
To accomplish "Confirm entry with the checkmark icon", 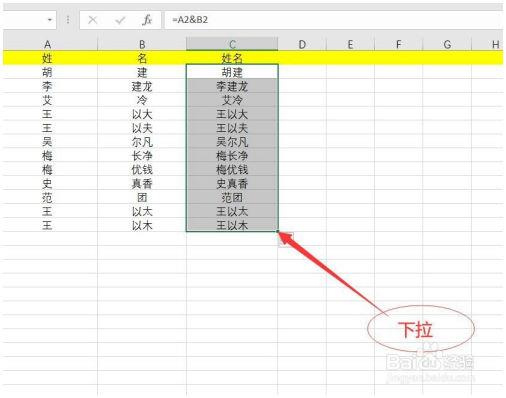I will pos(120,20).
